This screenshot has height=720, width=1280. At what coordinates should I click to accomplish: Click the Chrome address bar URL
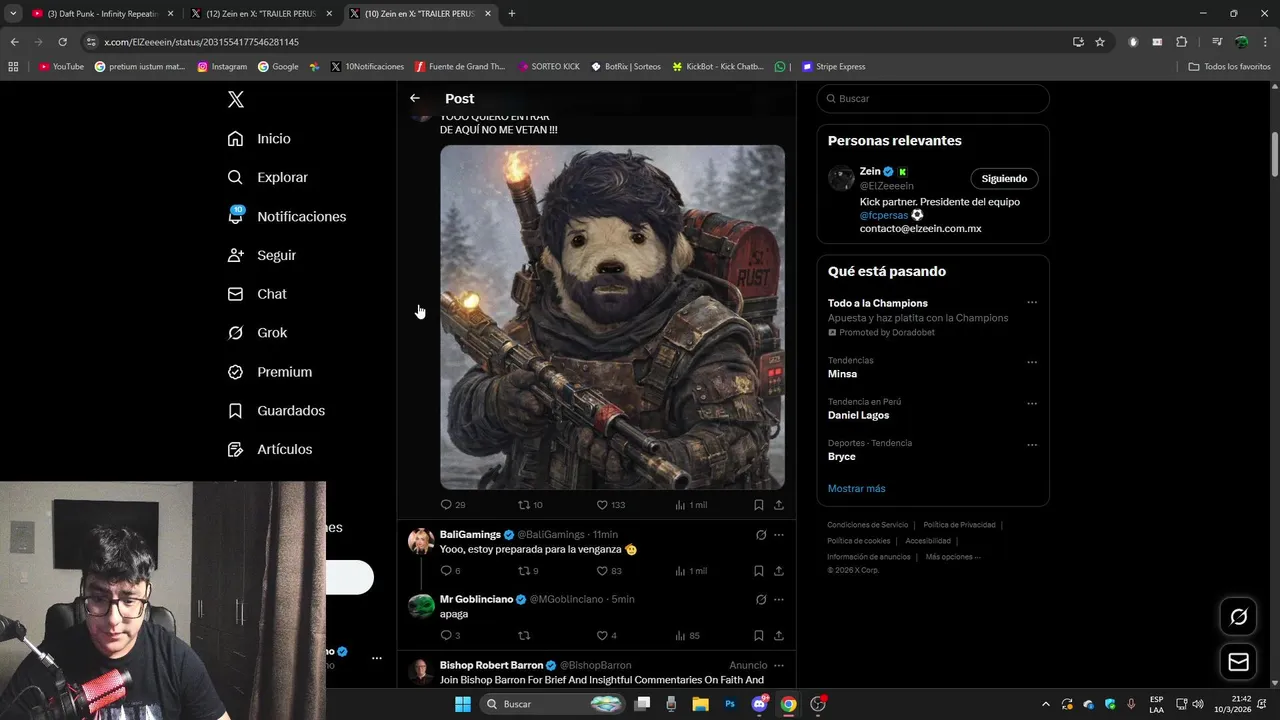click(201, 42)
